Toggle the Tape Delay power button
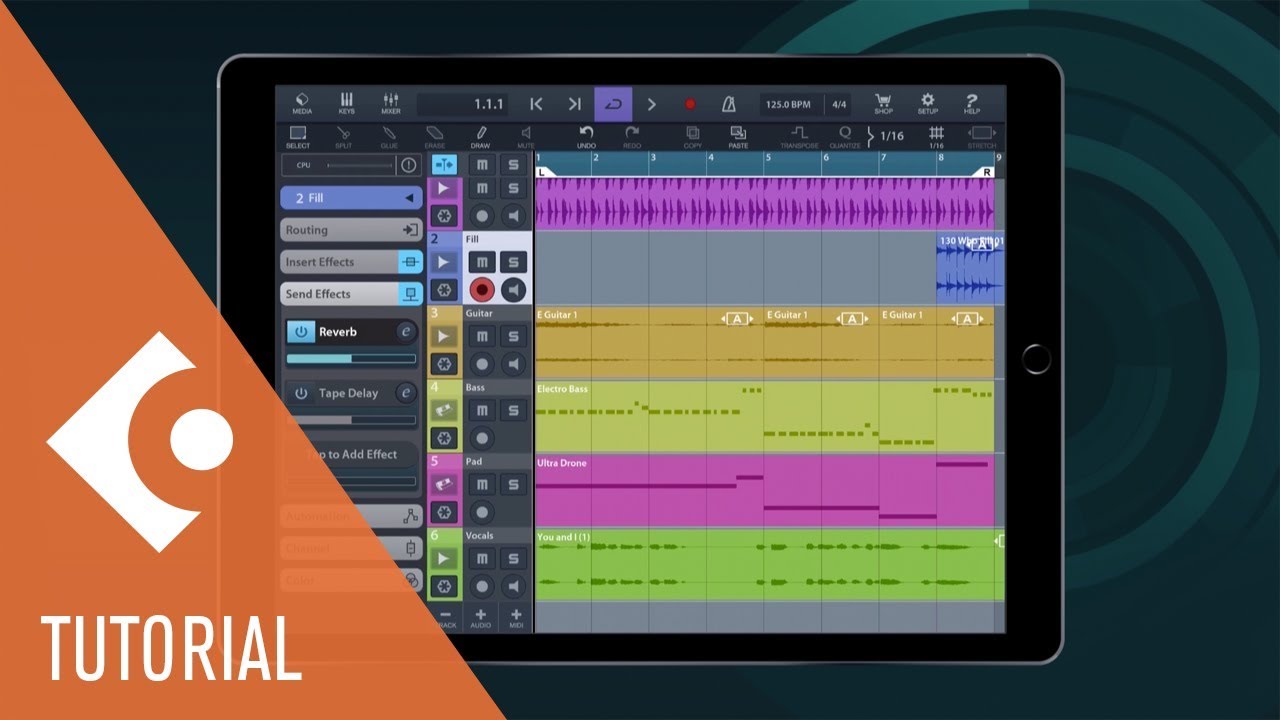The image size is (1280, 720). (300, 393)
